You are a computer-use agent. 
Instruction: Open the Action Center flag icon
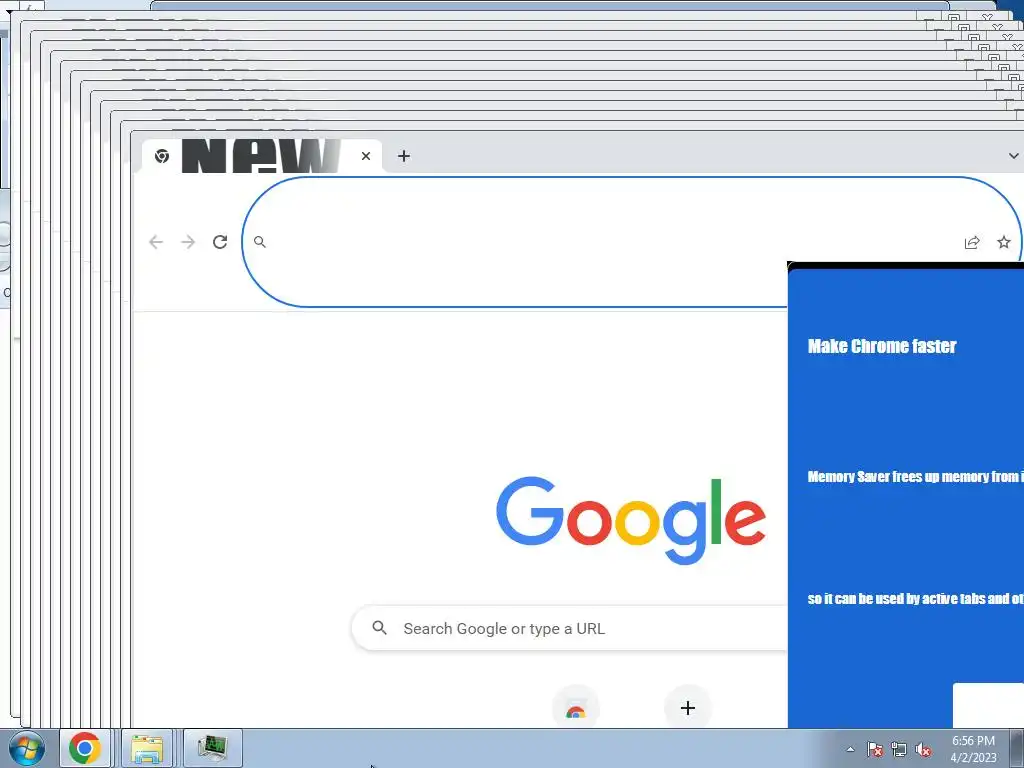tap(874, 749)
